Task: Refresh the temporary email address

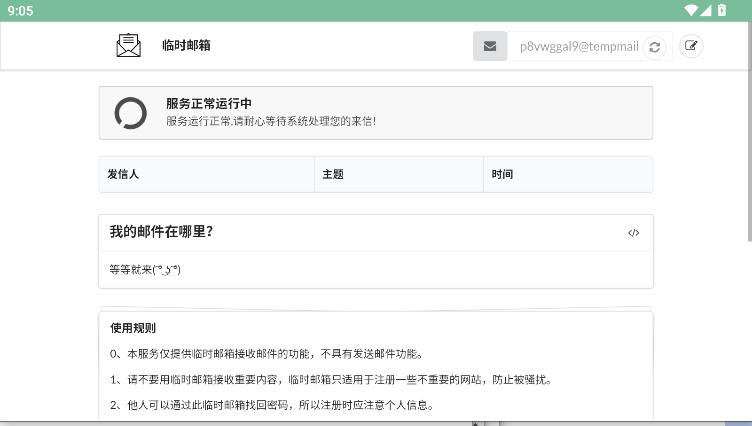Action: tap(655, 47)
